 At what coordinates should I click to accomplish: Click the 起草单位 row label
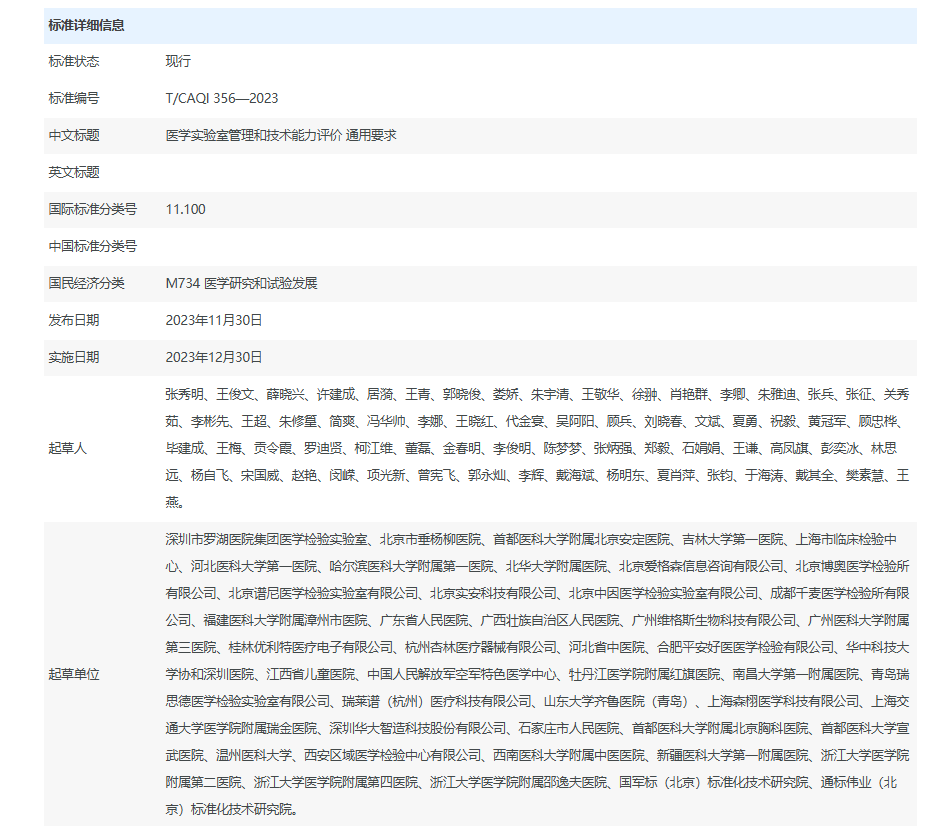coord(74,674)
